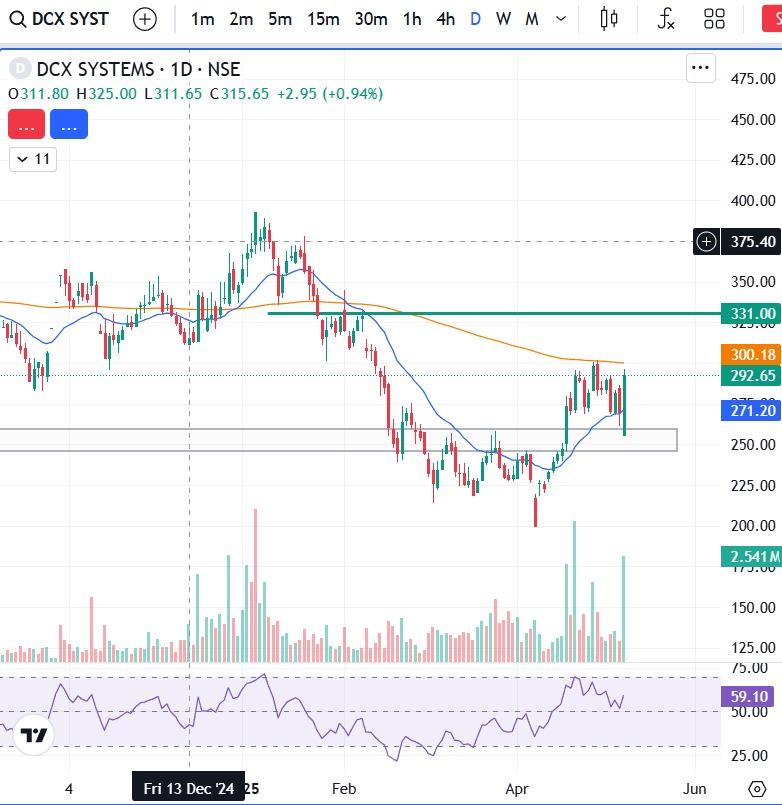Screen dimensions: 782x805
Task: Click the 2.541 M volume label
Action: [752, 557]
